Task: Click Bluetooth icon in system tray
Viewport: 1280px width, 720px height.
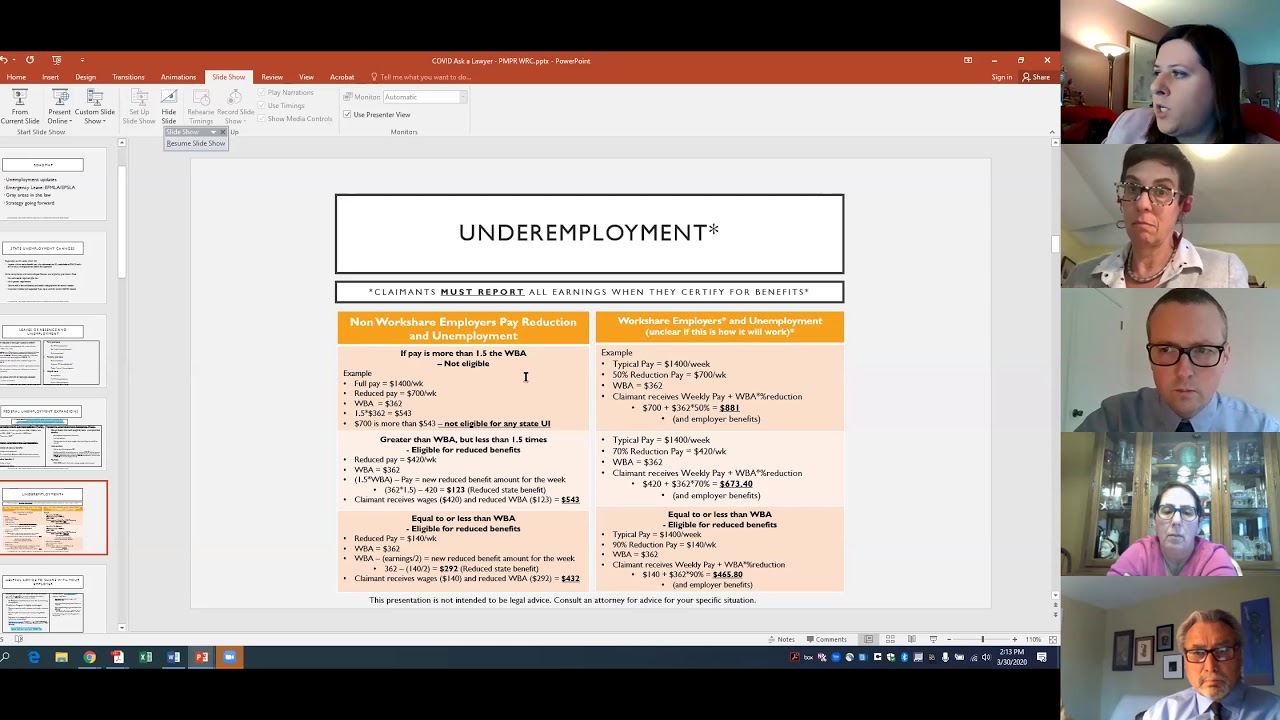Action: pos(905,657)
